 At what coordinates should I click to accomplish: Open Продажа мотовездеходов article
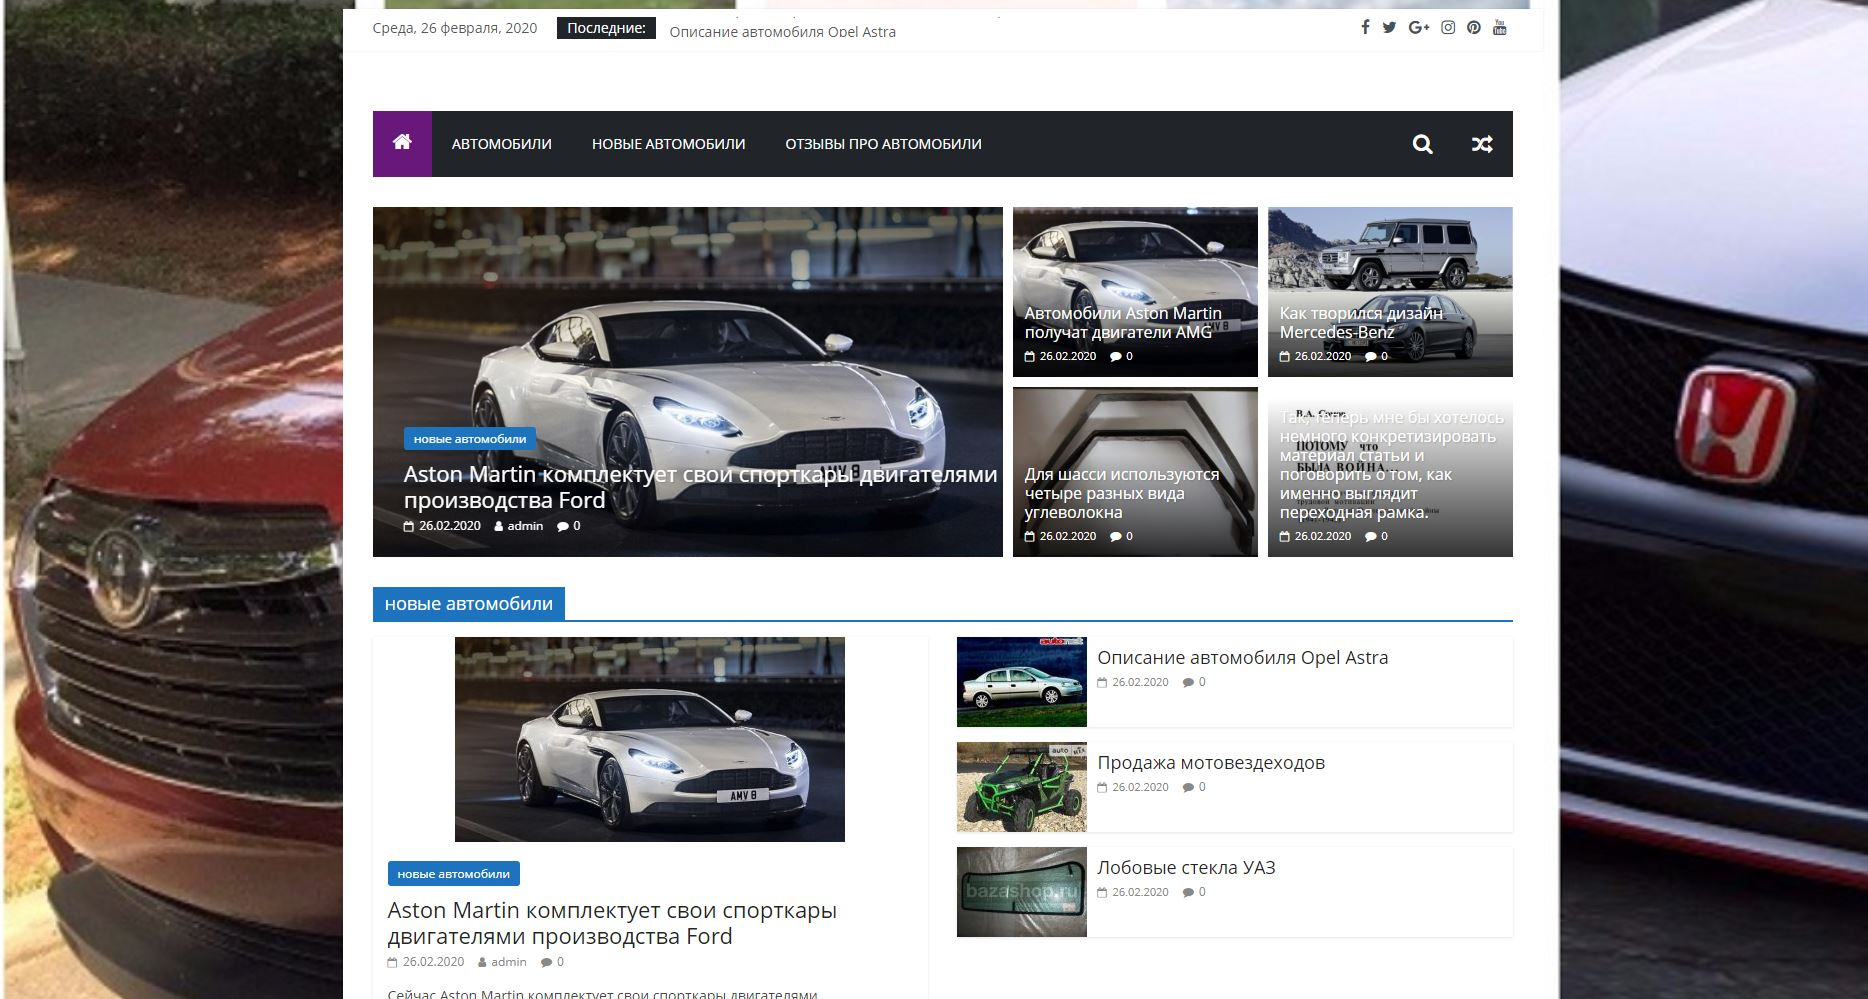pyautogui.click(x=1210, y=763)
